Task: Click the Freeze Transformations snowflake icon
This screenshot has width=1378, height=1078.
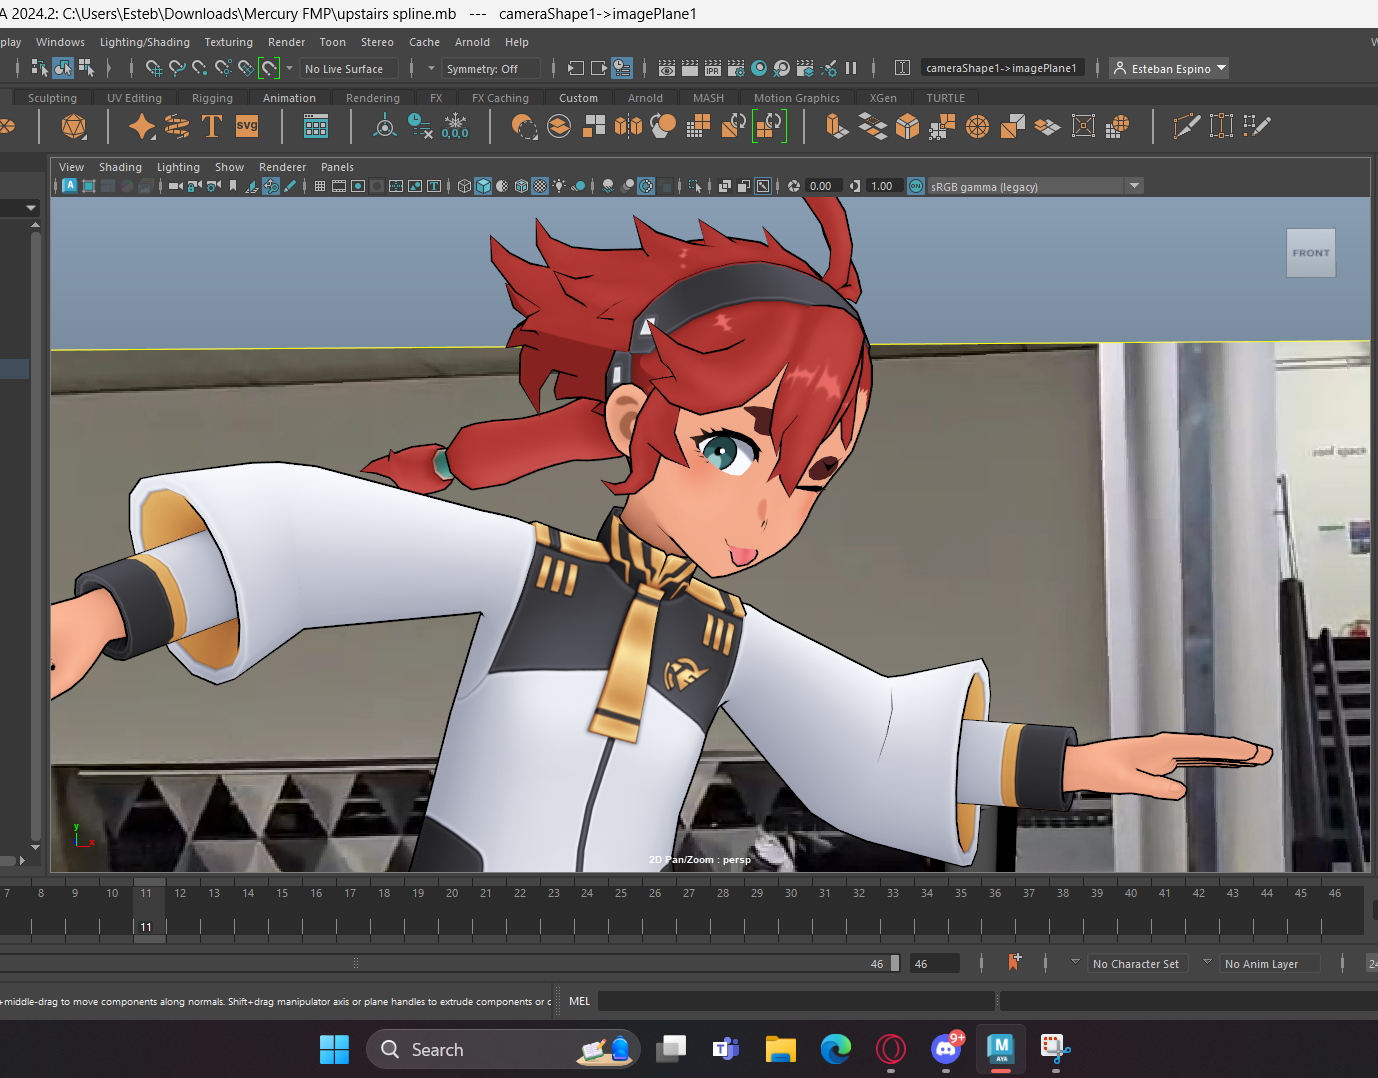Action: pyautogui.click(x=455, y=126)
